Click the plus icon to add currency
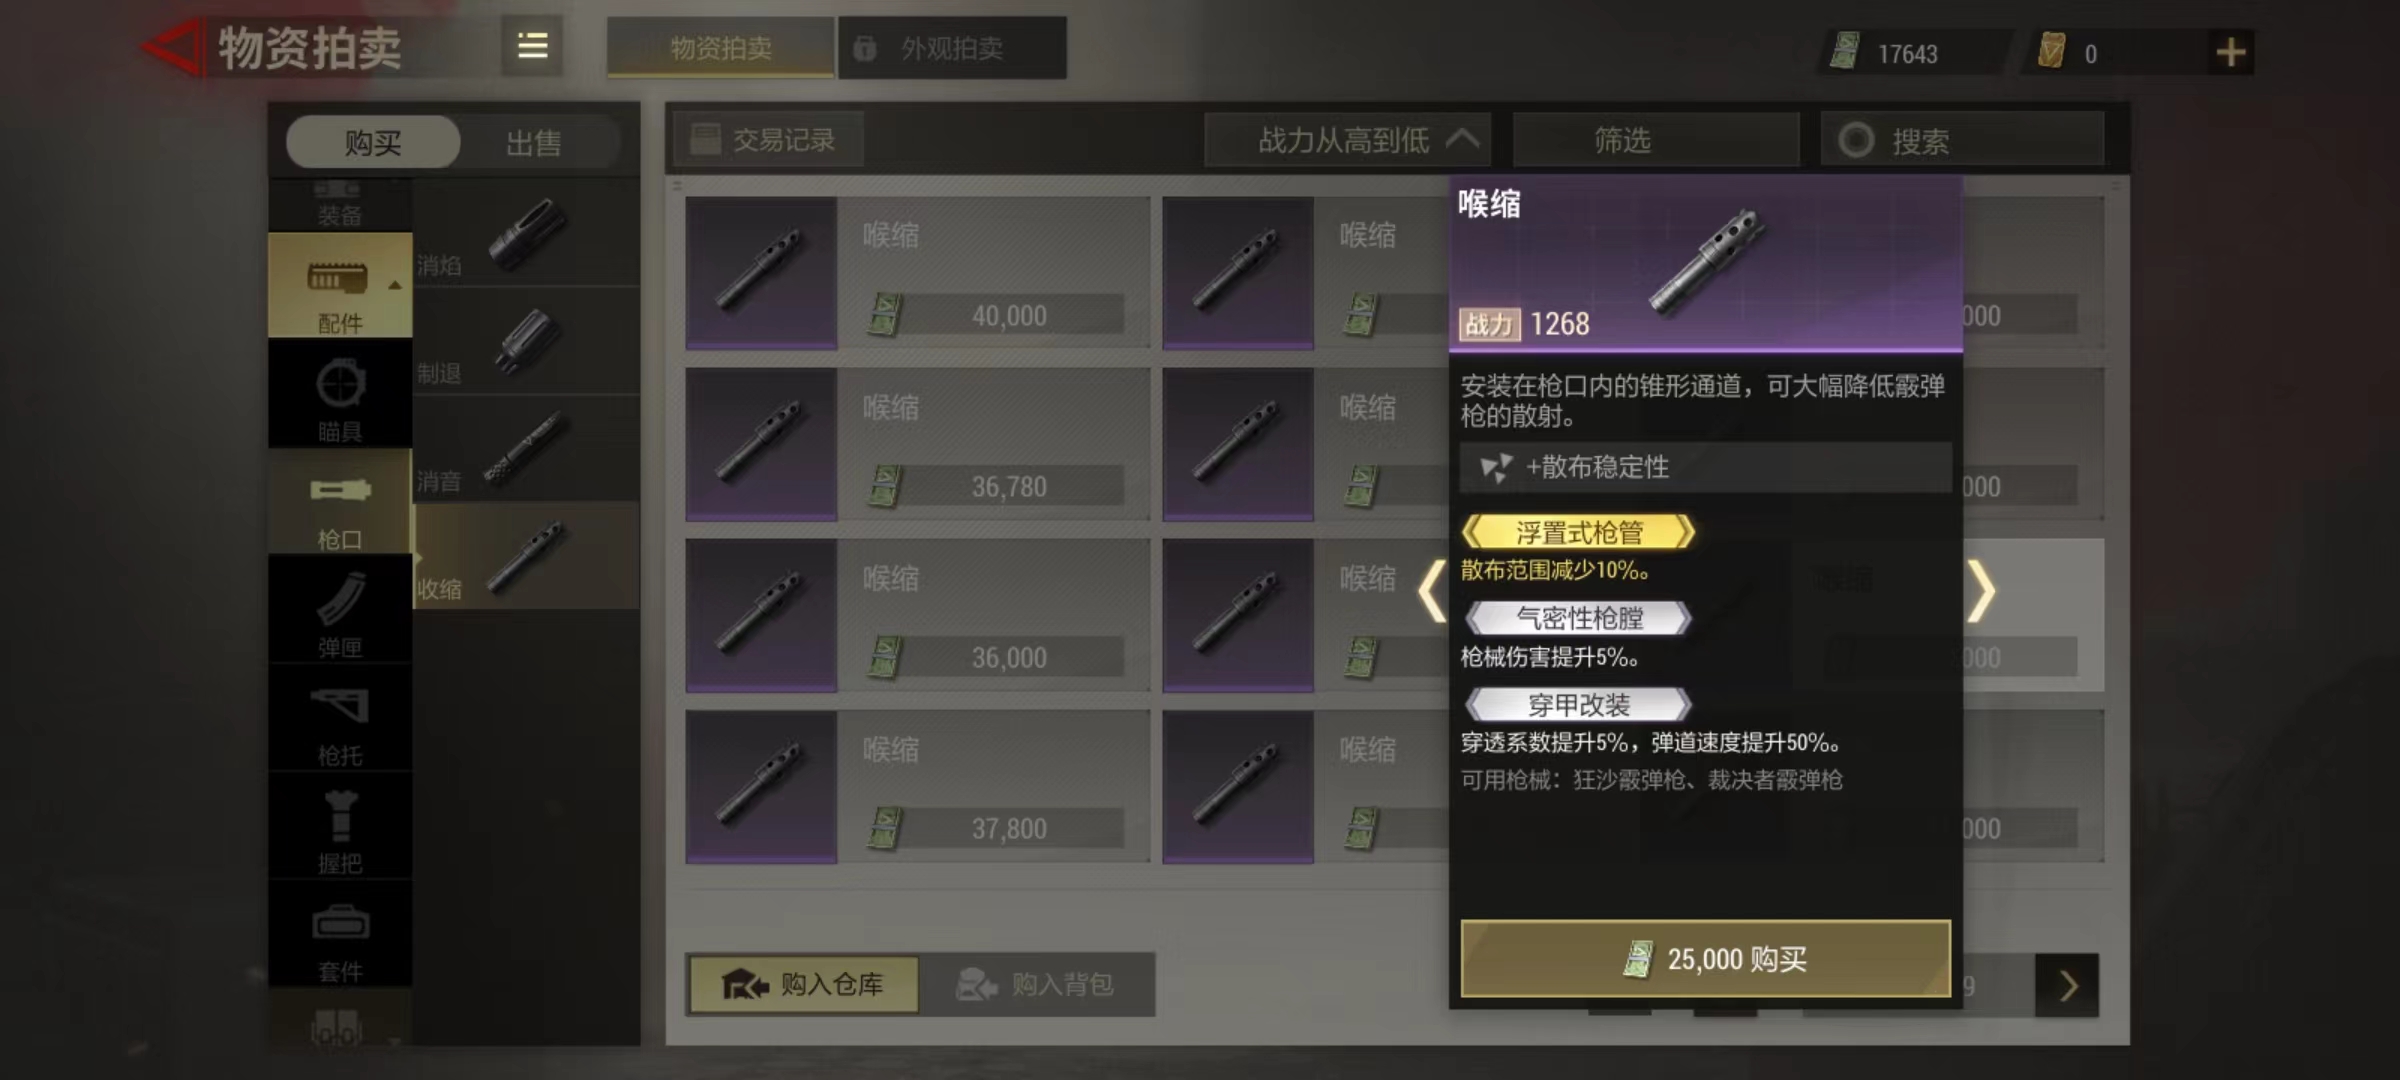2400x1080 pixels. pyautogui.click(x=2231, y=52)
